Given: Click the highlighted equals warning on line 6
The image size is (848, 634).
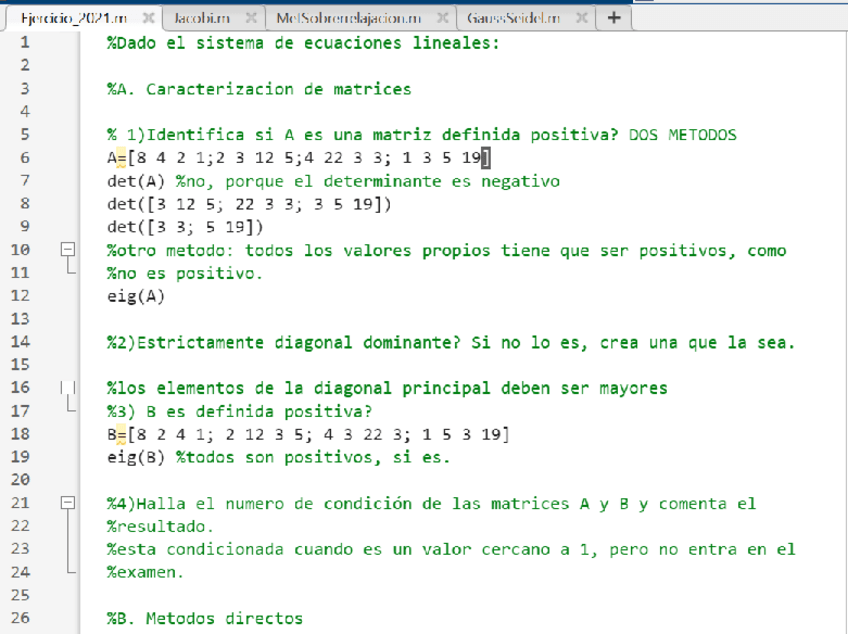Looking at the screenshot, I should tap(121, 158).
